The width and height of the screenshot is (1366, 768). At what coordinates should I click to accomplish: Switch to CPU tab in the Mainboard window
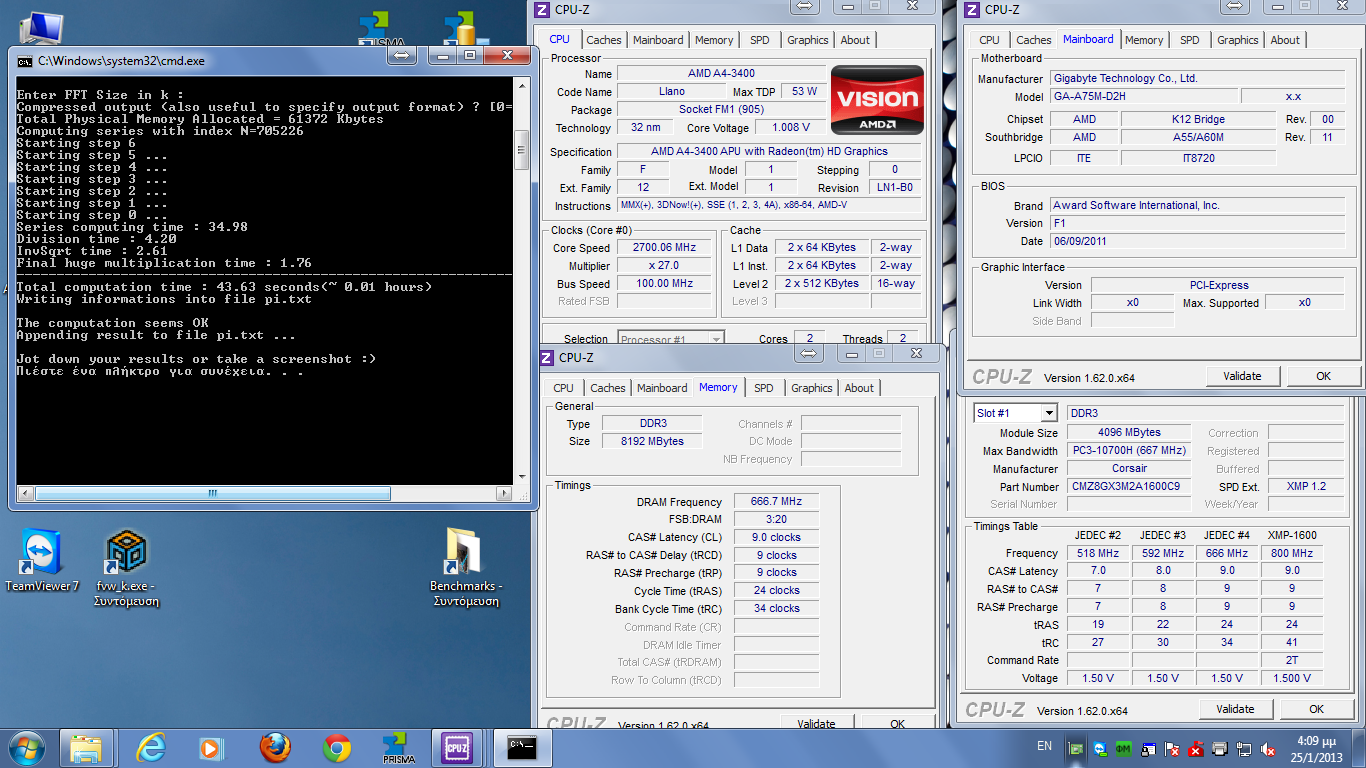[x=990, y=40]
